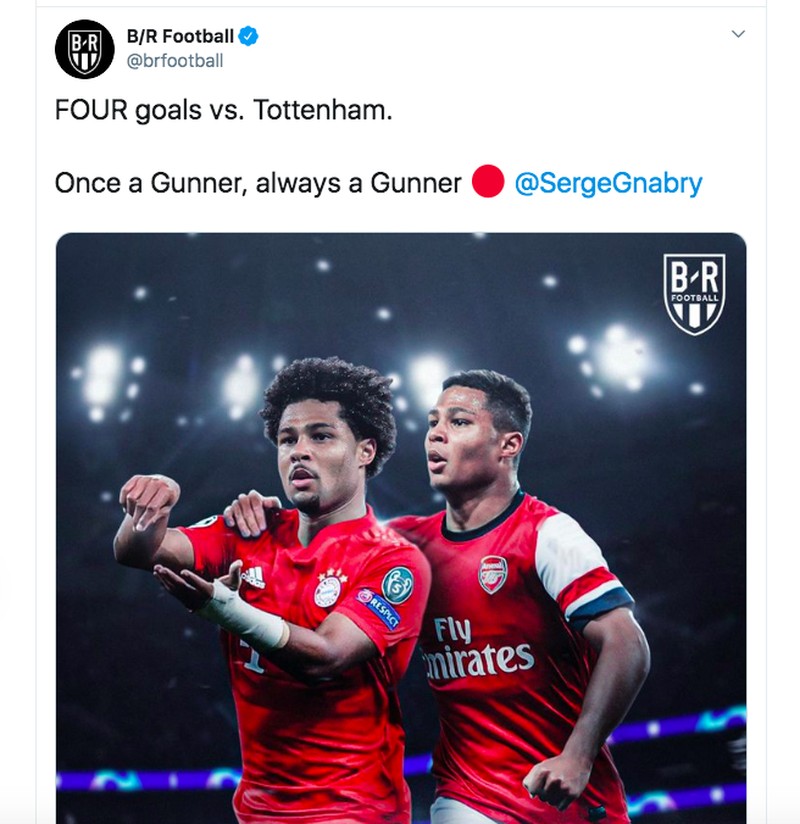Click the B/R Football profile avatar
The height and width of the screenshot is (824, 800).
(x=84, y=49)
